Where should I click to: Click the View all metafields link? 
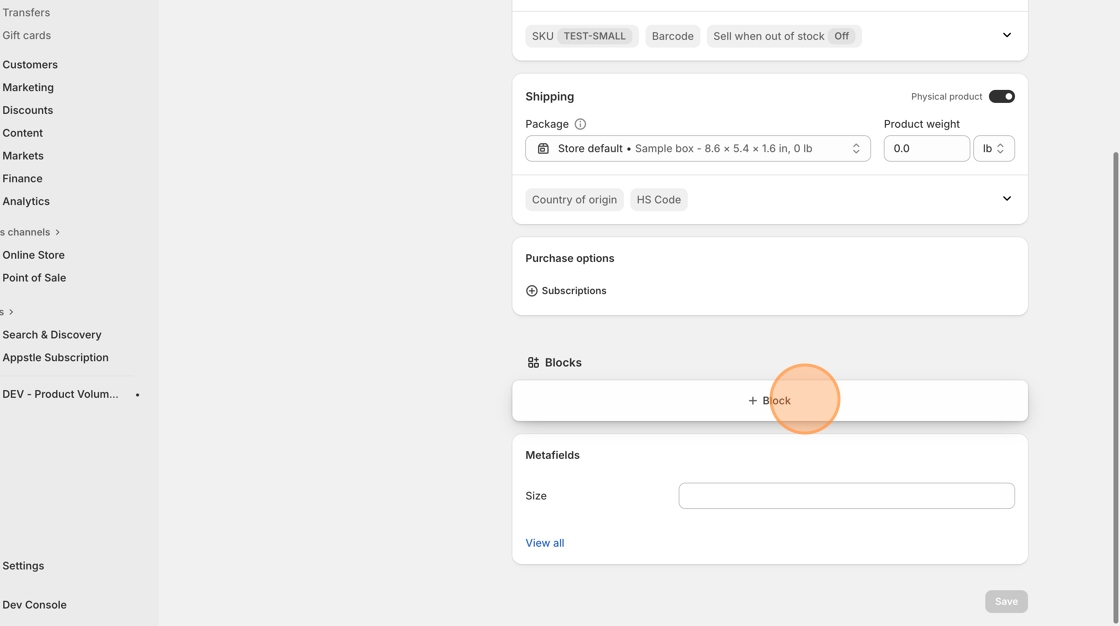tap(545, 543)
